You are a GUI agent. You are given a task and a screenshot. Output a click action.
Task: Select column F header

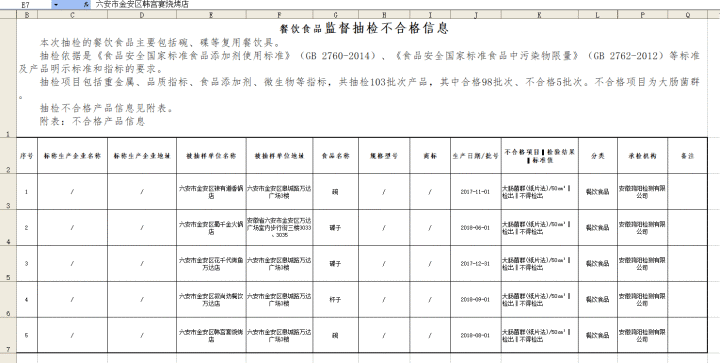tap(280, 15)
